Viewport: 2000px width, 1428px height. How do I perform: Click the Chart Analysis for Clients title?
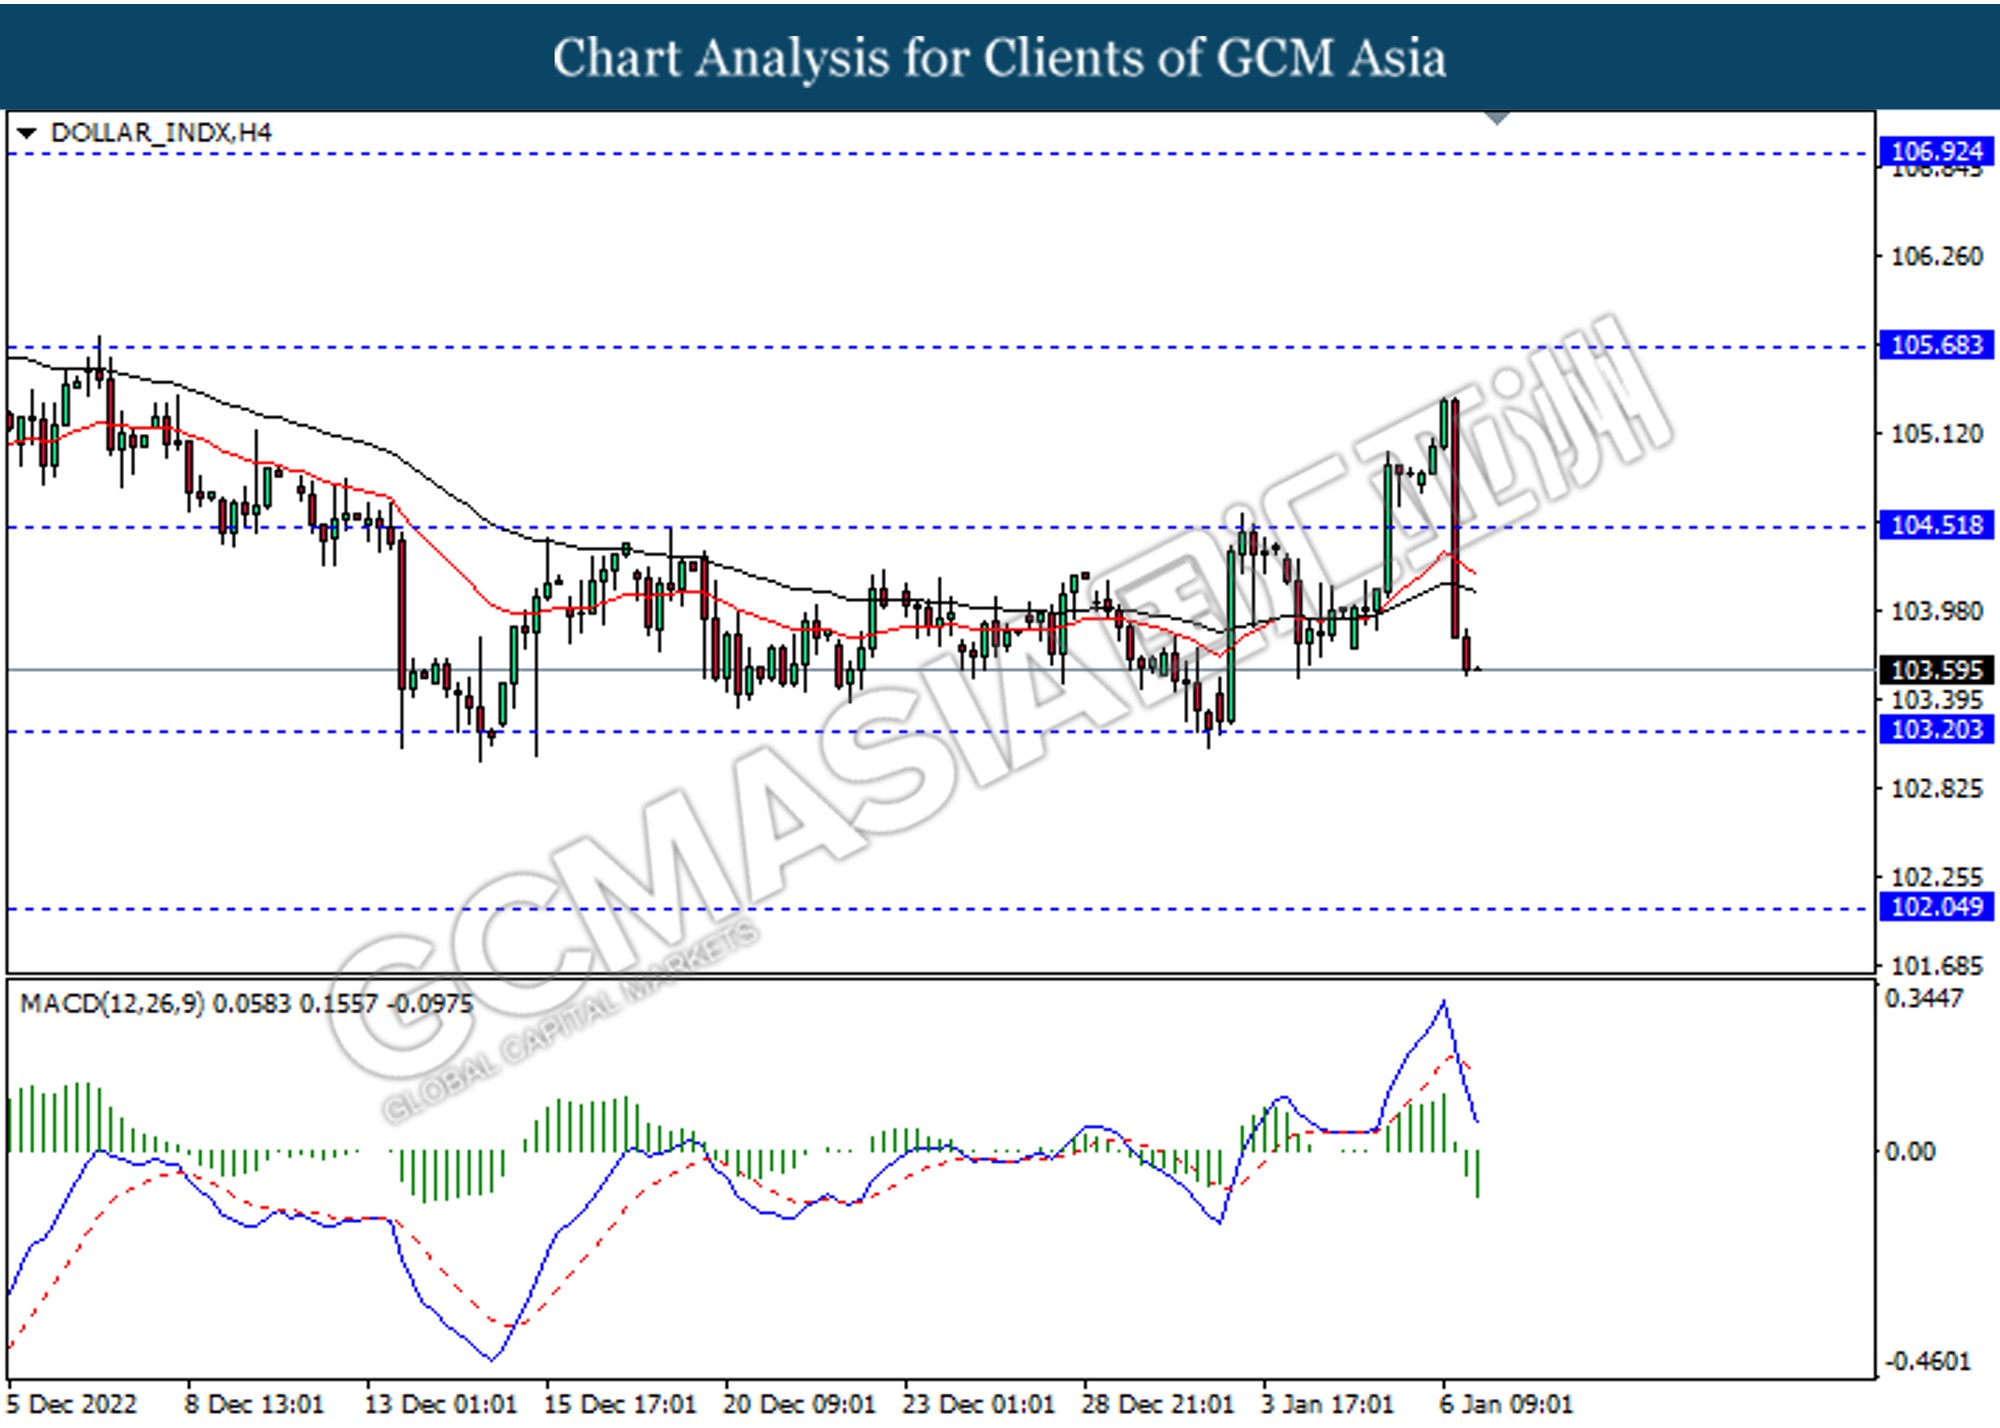1000,57
